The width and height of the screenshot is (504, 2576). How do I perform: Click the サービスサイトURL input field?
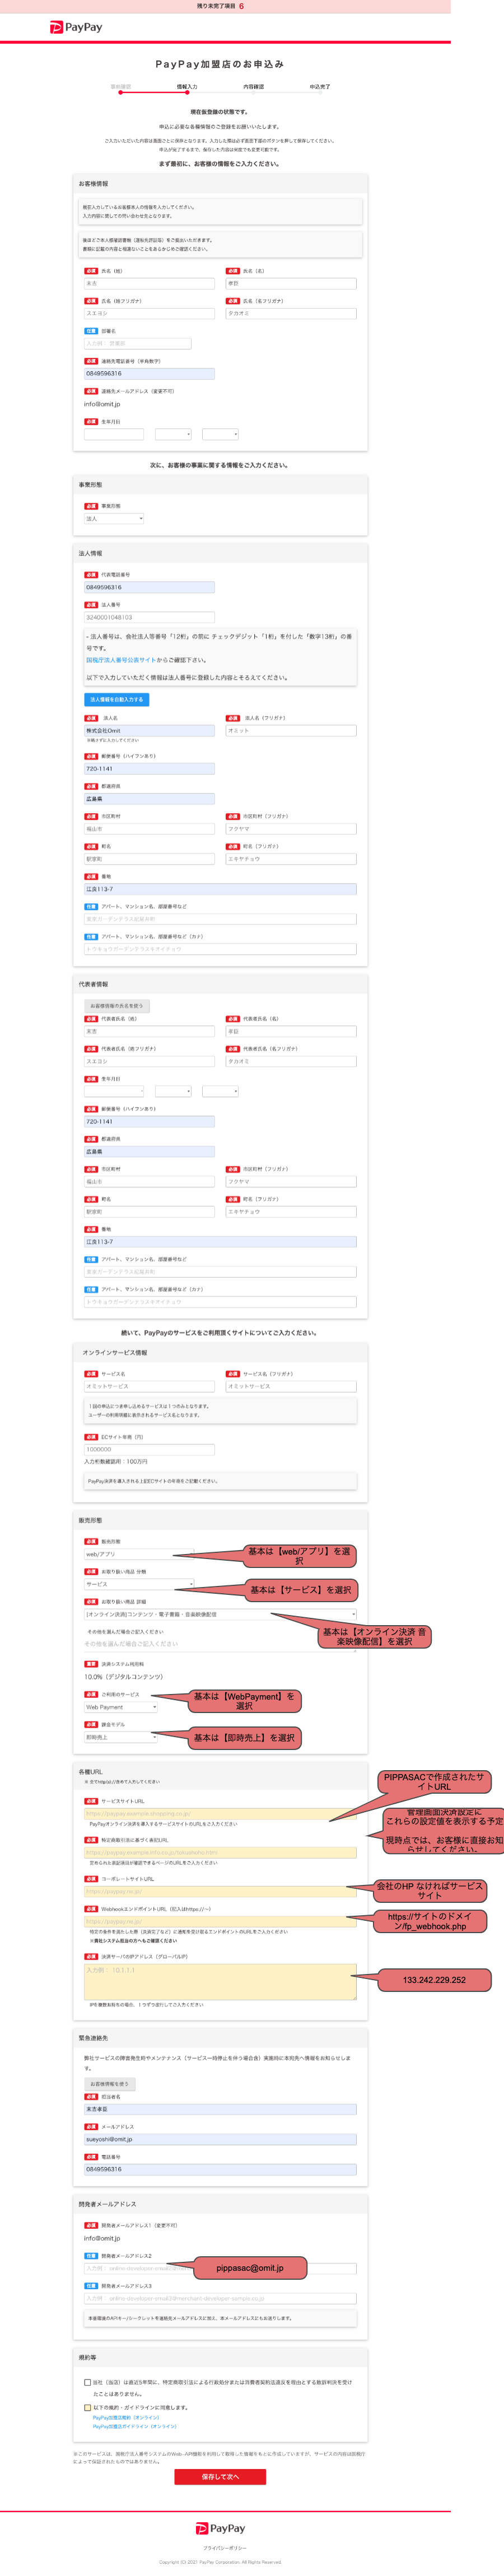pos(220,1813)
